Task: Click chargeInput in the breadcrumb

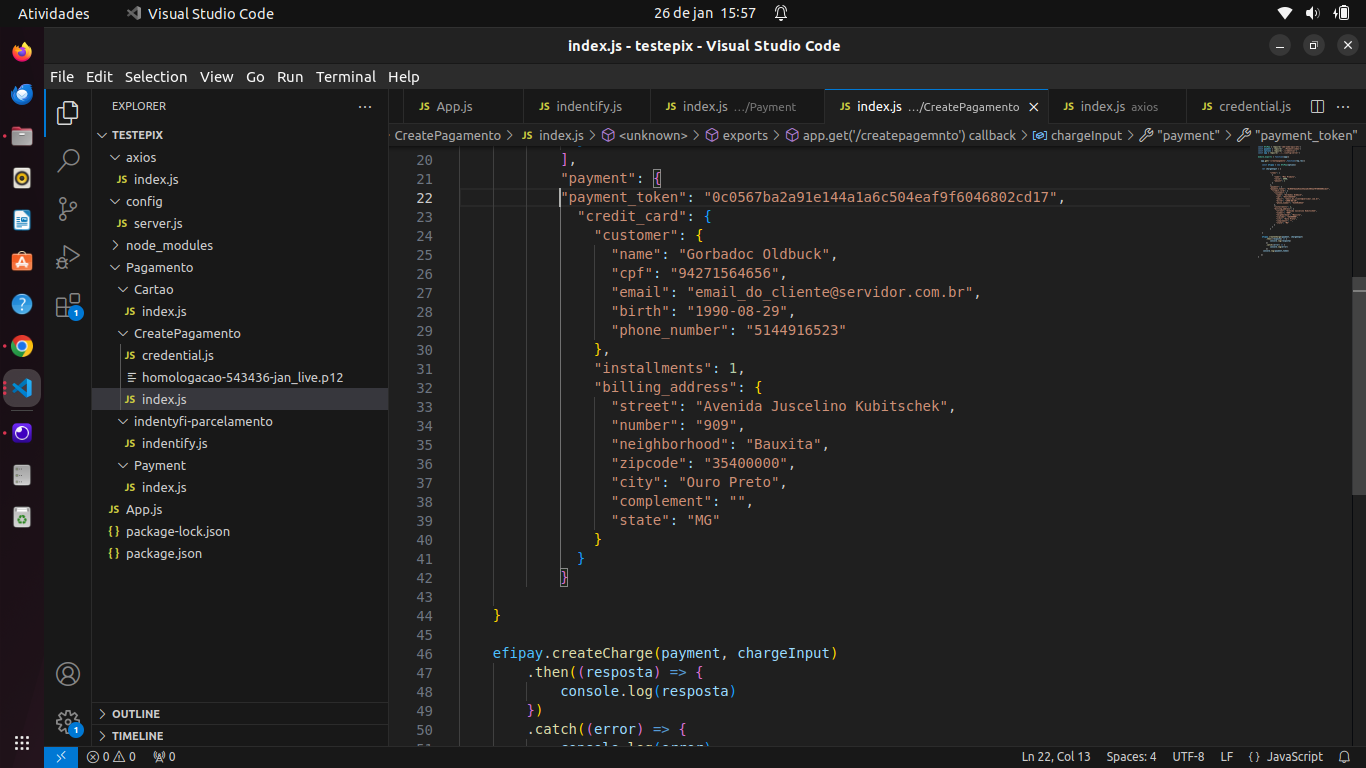Action: pyautogui.click(x=1086, y=135)
